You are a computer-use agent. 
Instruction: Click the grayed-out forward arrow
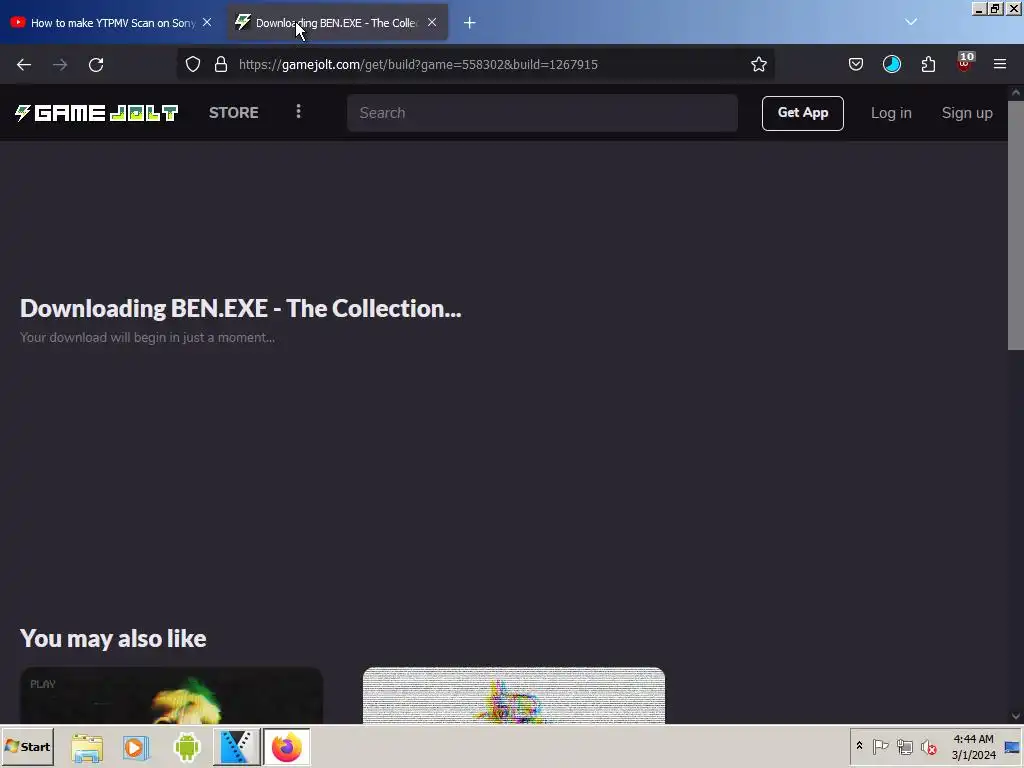[x=60, y=65]
